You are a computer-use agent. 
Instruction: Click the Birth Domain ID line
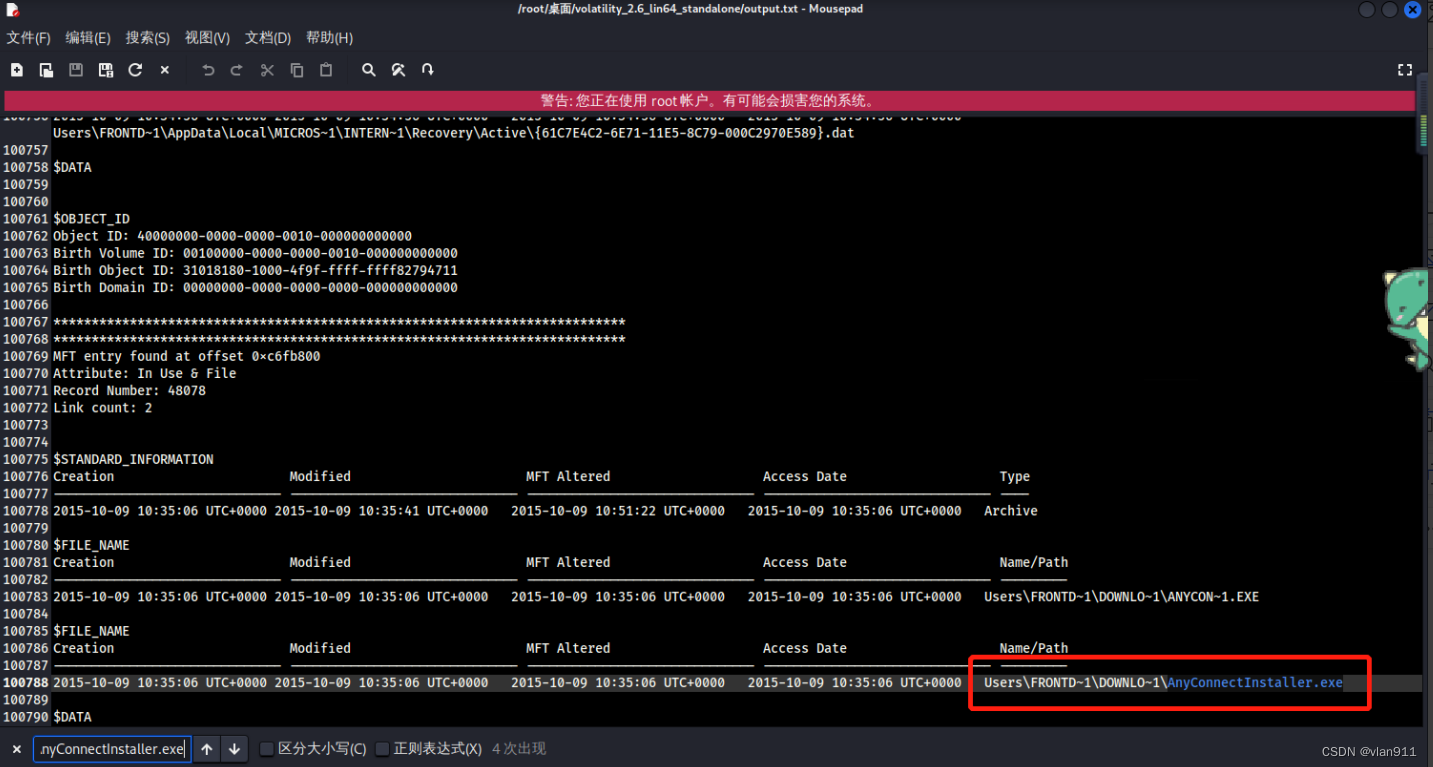pos(255,288)
